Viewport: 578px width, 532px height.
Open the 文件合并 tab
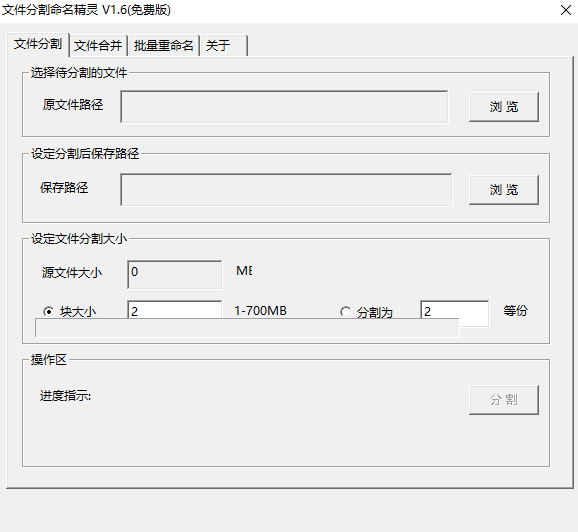pos(98,46)
